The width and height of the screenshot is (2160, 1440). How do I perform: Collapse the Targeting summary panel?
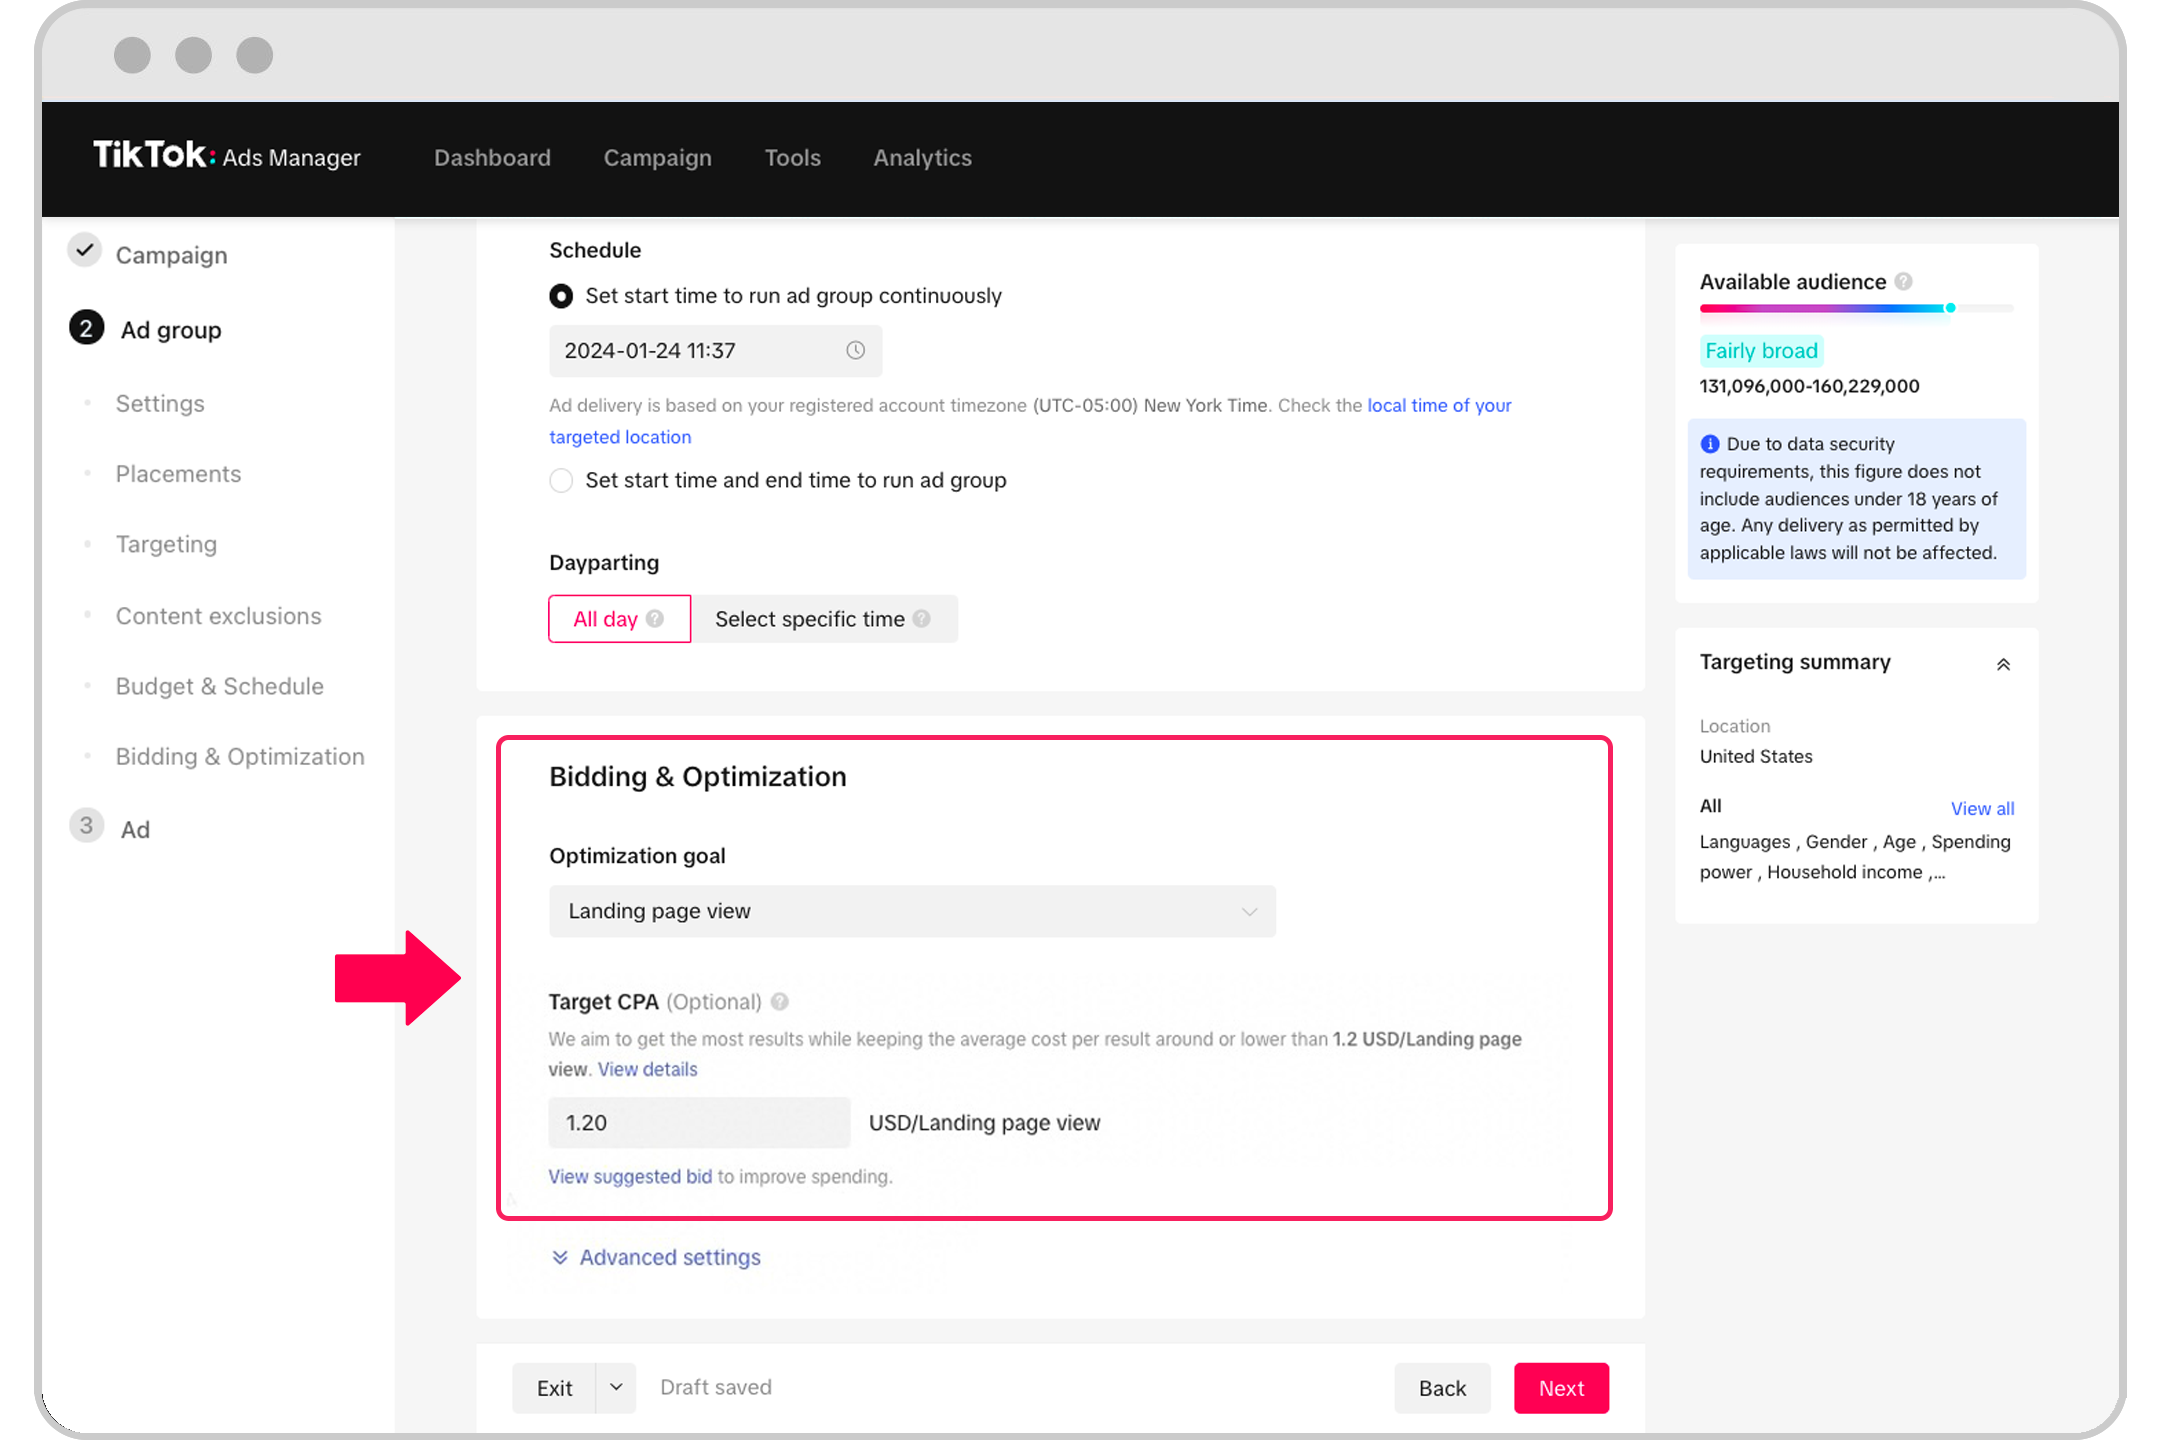pyautogui.click(x=2003, y=664)
